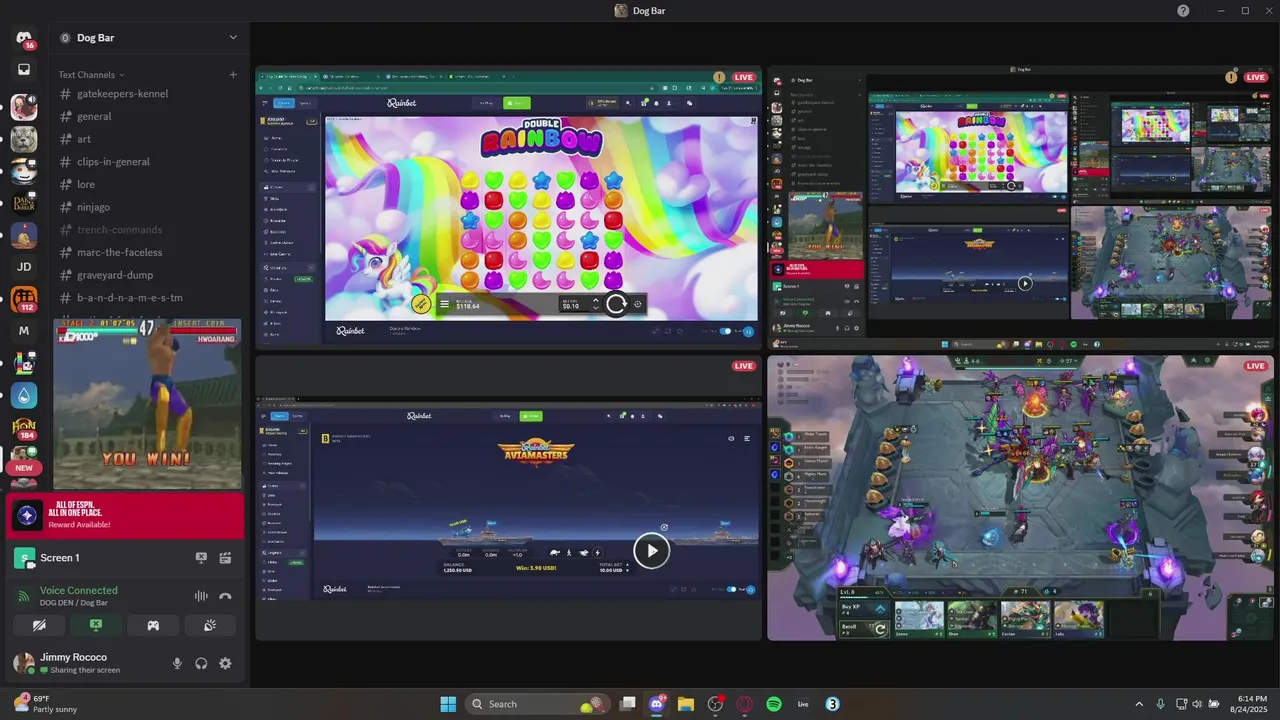Click the microphone icon in system tray
Viewport: 1280px width, 720px height.
pos(1160,704)
